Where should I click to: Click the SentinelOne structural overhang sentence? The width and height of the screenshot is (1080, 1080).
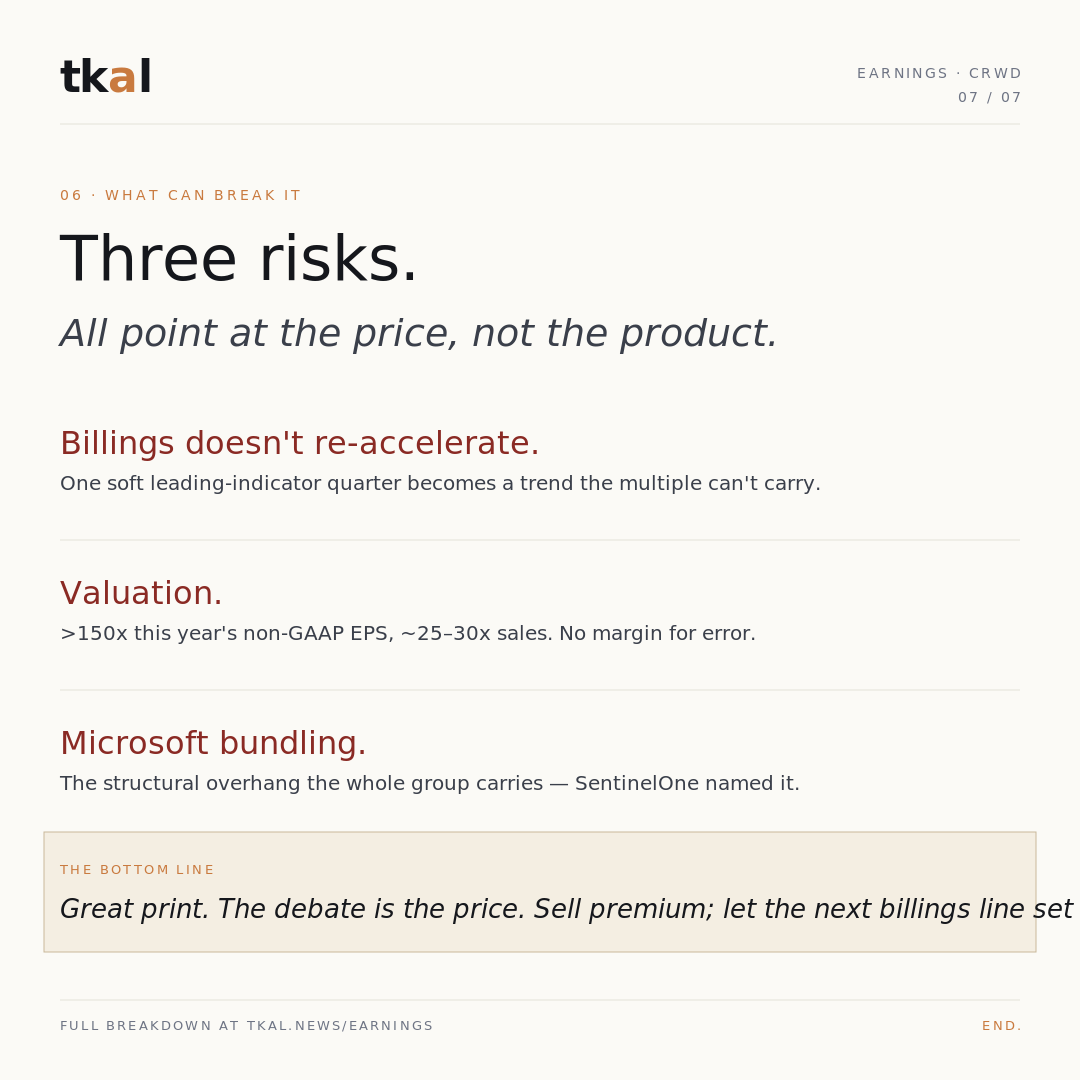[430, 784]
